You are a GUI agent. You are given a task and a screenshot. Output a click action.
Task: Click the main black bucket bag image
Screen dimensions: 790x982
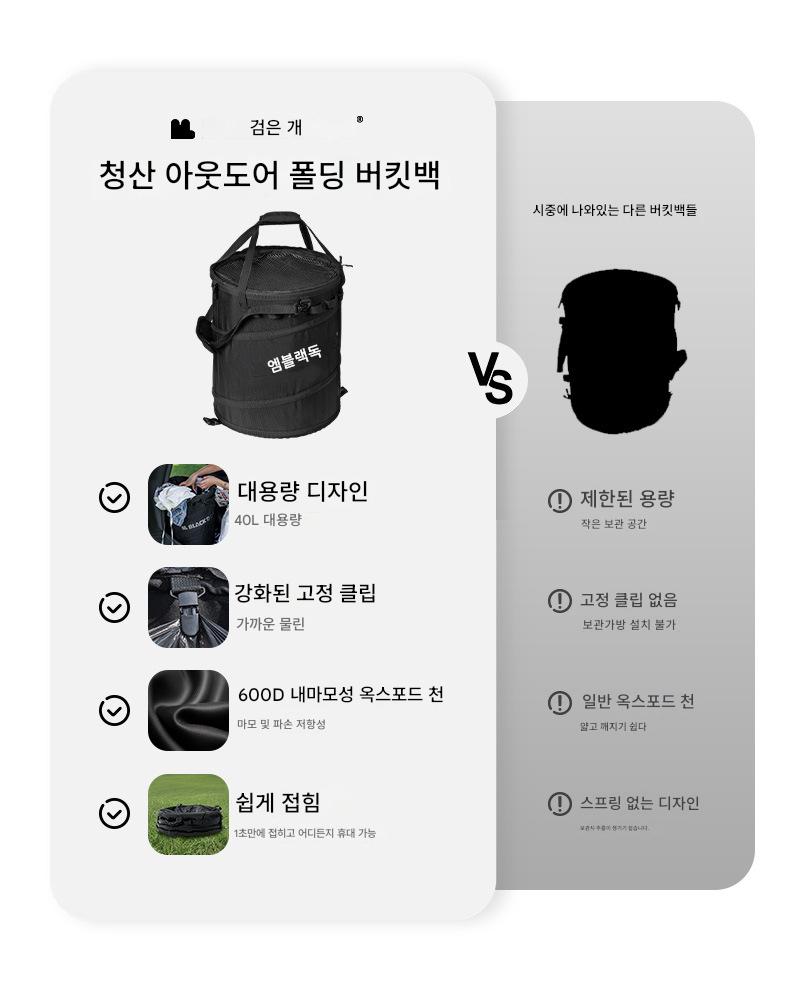click(276, 324)
